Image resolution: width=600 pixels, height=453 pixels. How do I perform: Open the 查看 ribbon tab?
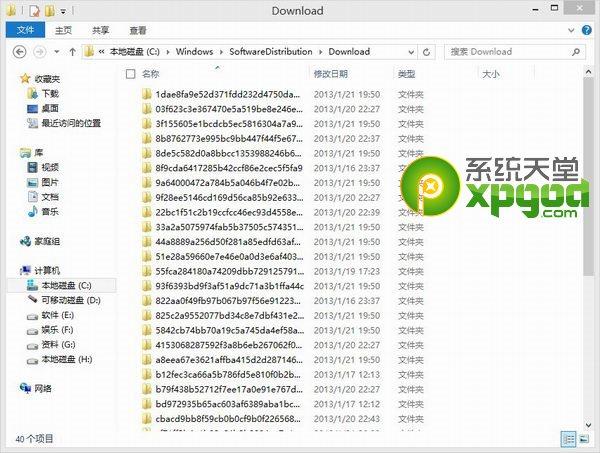tap(138, 30)
